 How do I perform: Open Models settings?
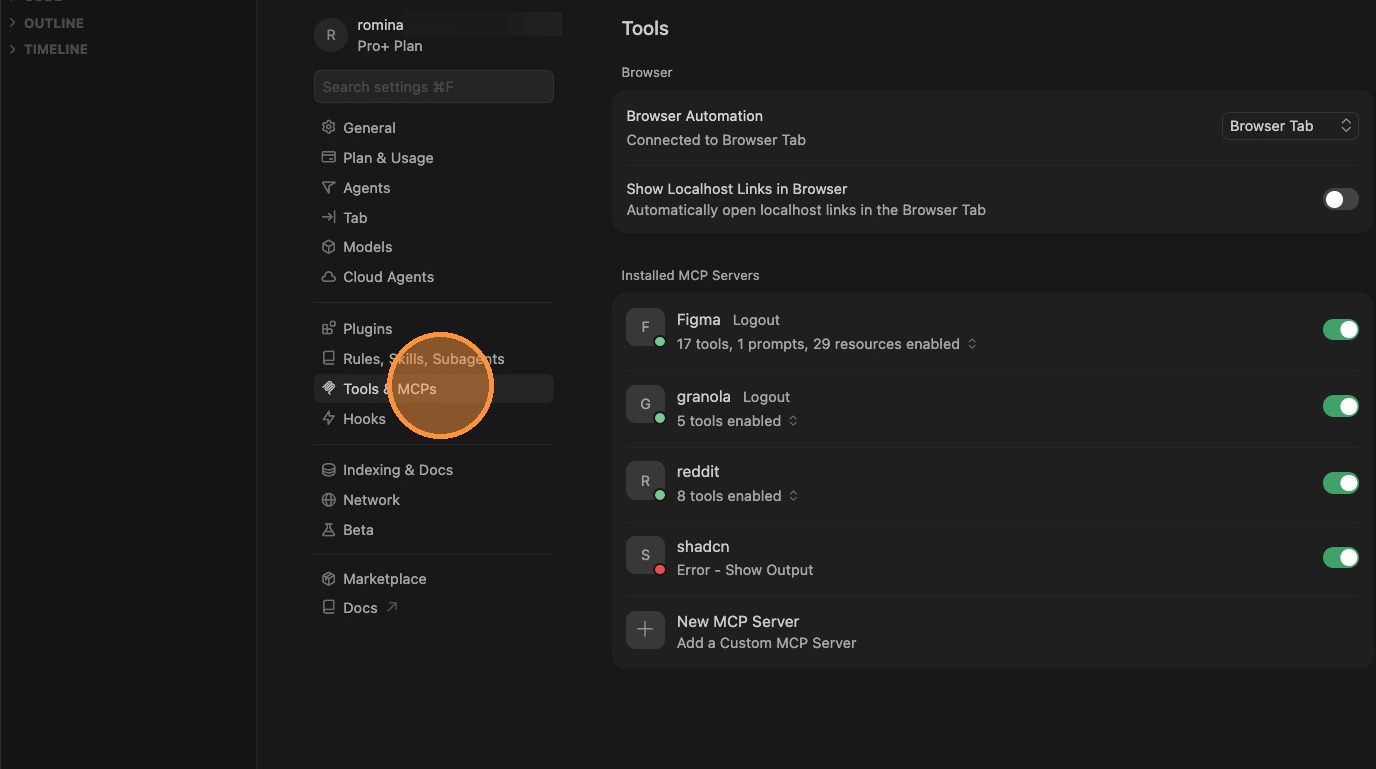coord(433,246)
